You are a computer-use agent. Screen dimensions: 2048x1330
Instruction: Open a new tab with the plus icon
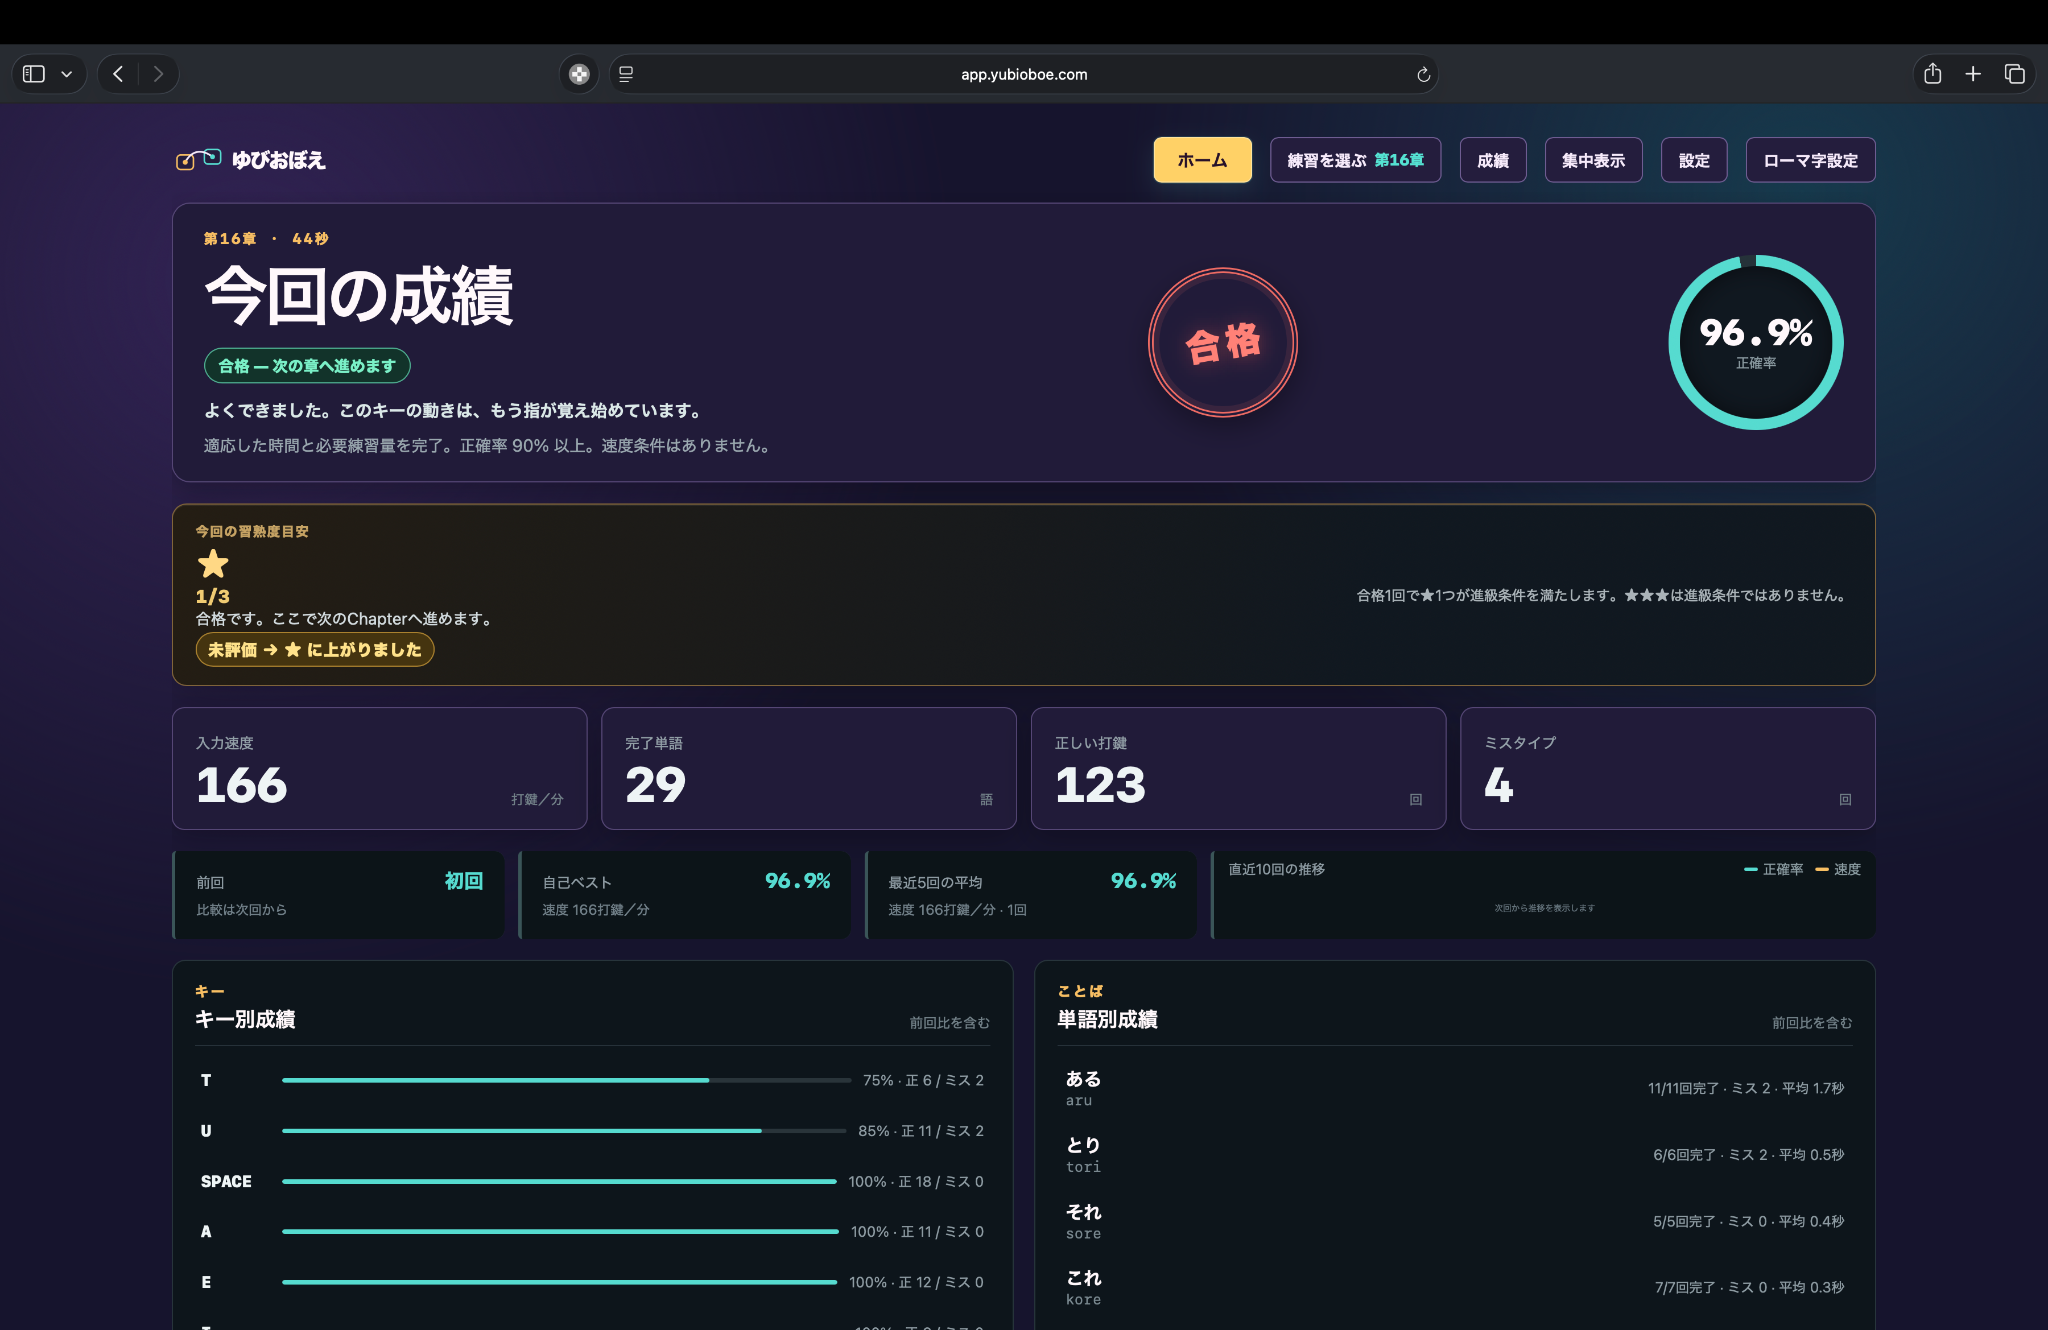(x=1973, y=74)
